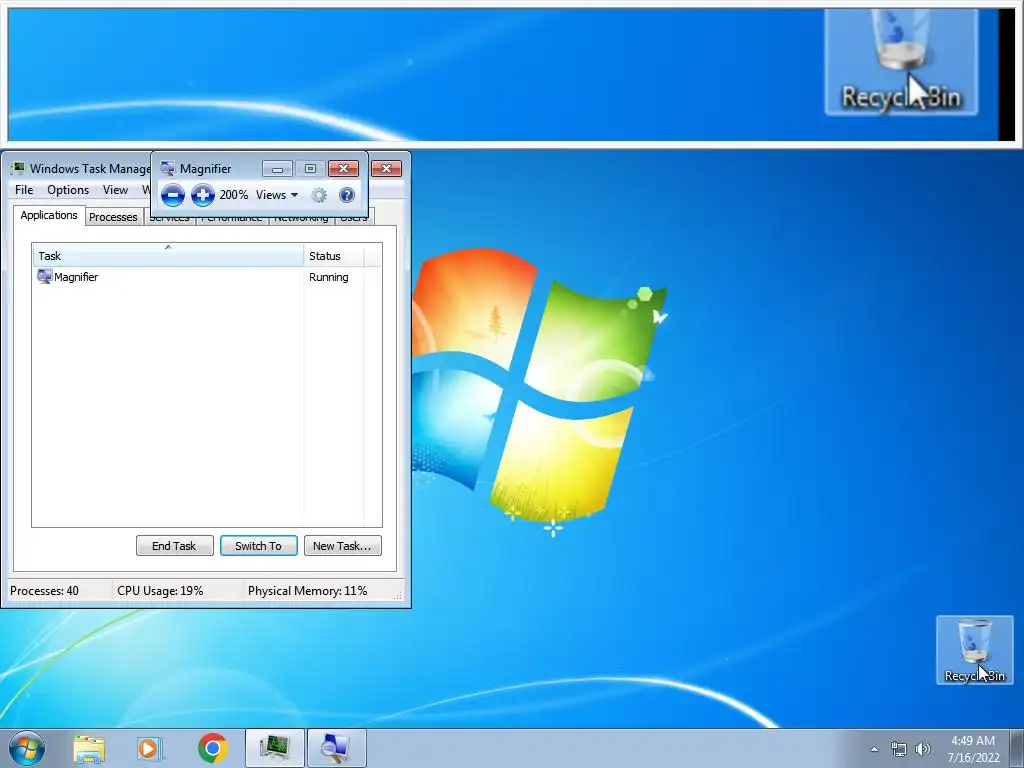The width and height of the screenshot is (1024, 768).
Task: Zoom out with Magnifier minus button
Action: [173, 195]
